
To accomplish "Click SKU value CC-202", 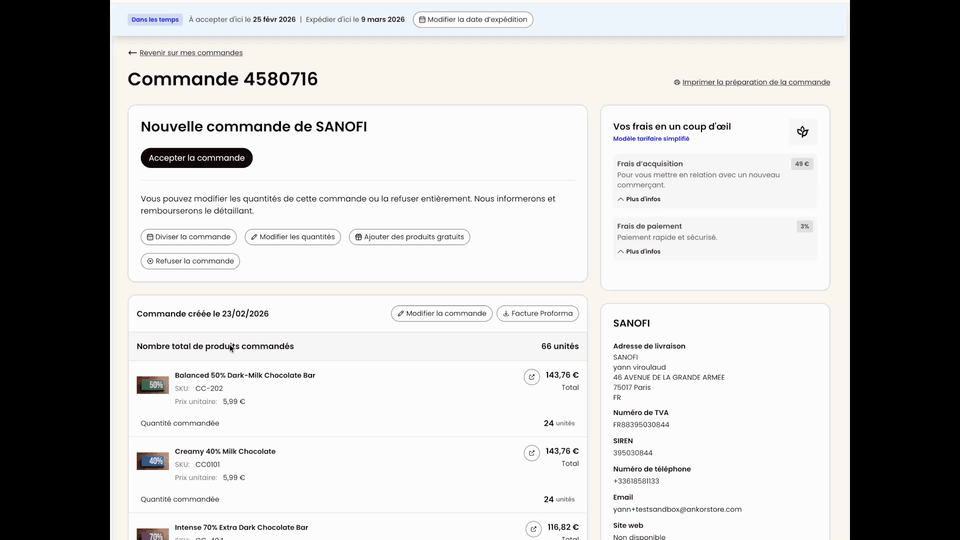I will coord(209,388).
